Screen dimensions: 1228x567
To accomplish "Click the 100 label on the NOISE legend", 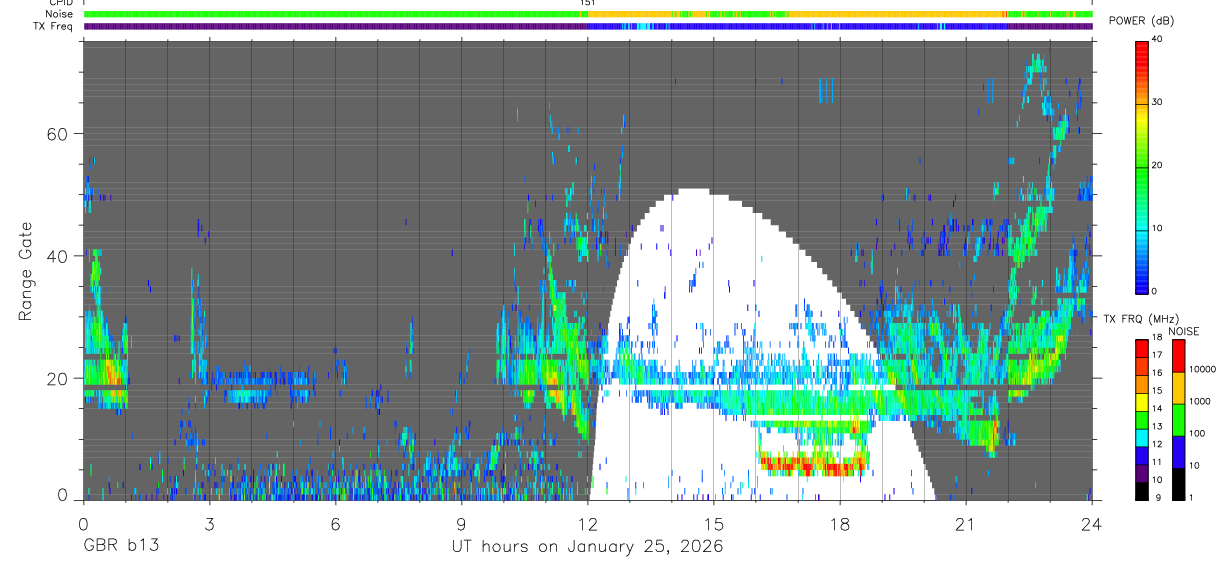I will click(x=1198, y=433).
